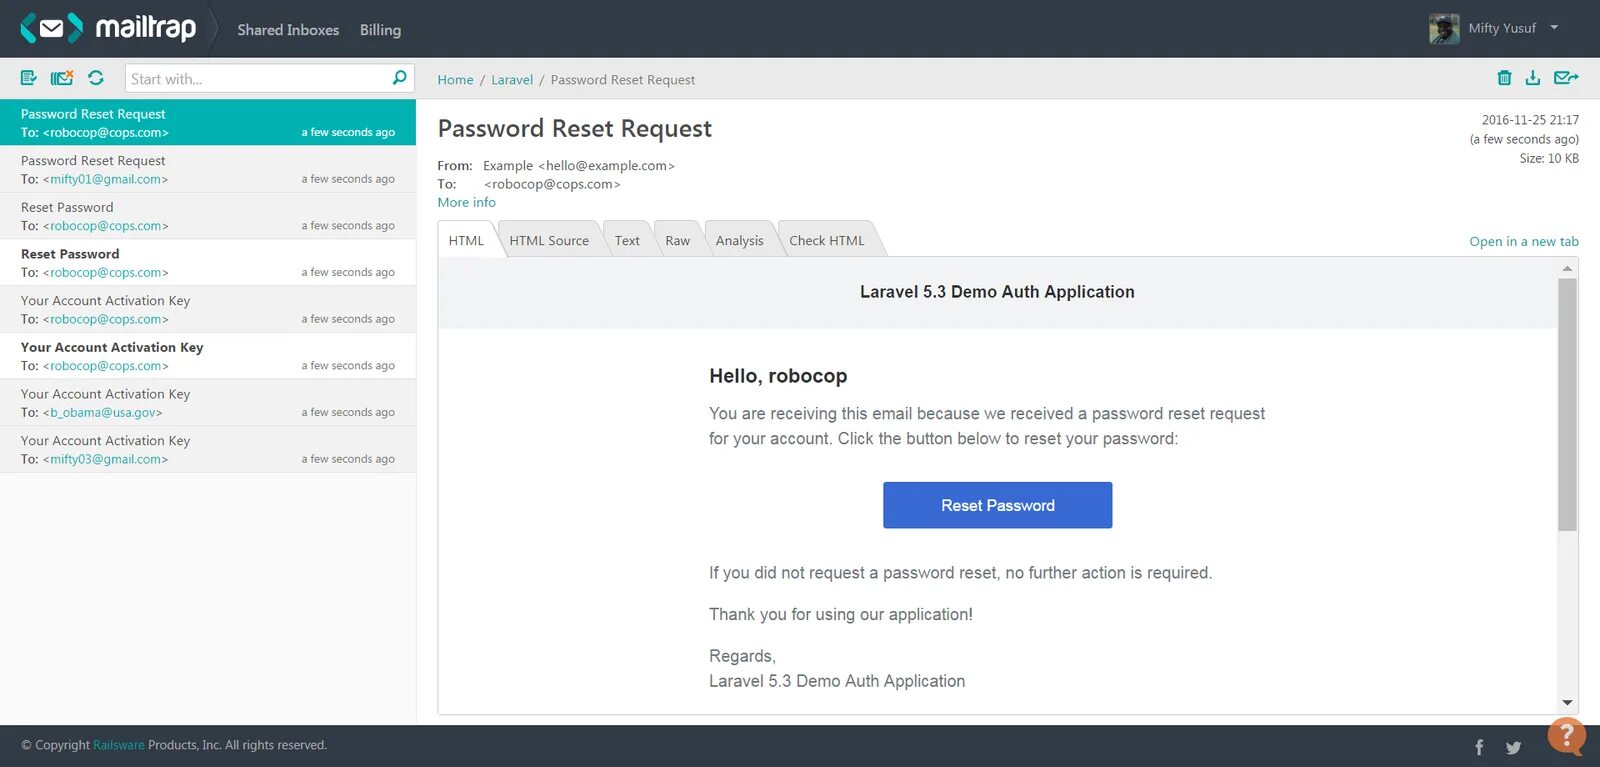This screenshot has width=1600, height=767.
Task: Click the blue Reset Password button
Action: pos(997,505)
